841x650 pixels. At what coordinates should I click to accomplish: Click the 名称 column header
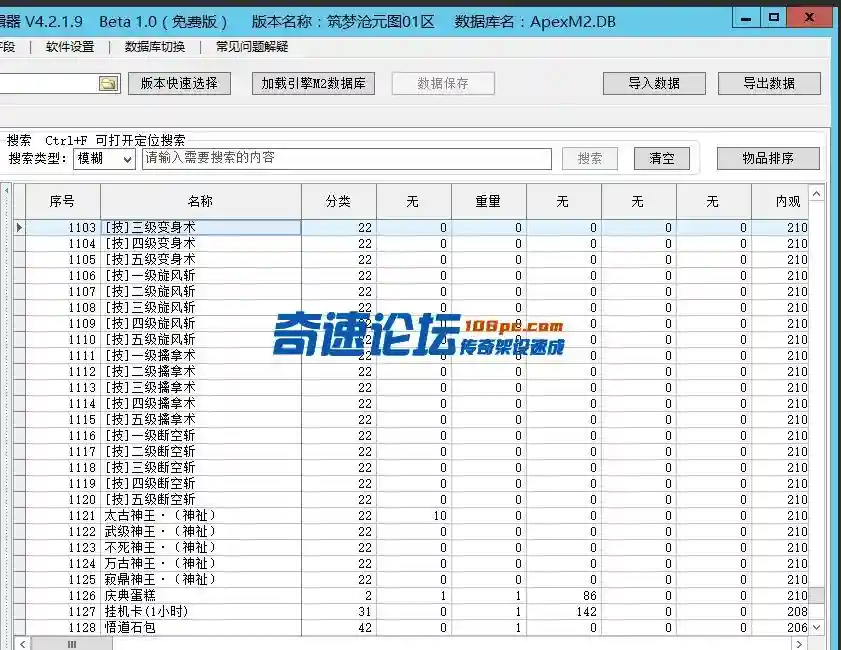(x=201, y=201)
